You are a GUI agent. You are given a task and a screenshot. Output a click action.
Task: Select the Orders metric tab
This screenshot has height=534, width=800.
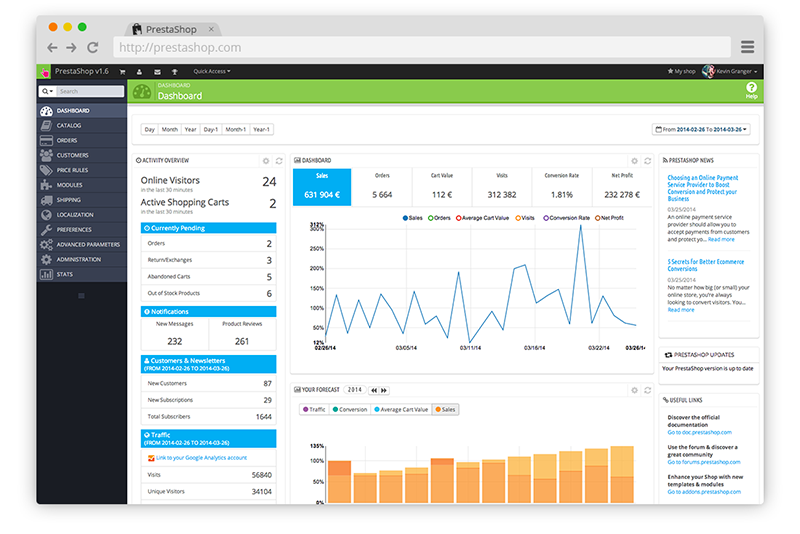(382, 187)
